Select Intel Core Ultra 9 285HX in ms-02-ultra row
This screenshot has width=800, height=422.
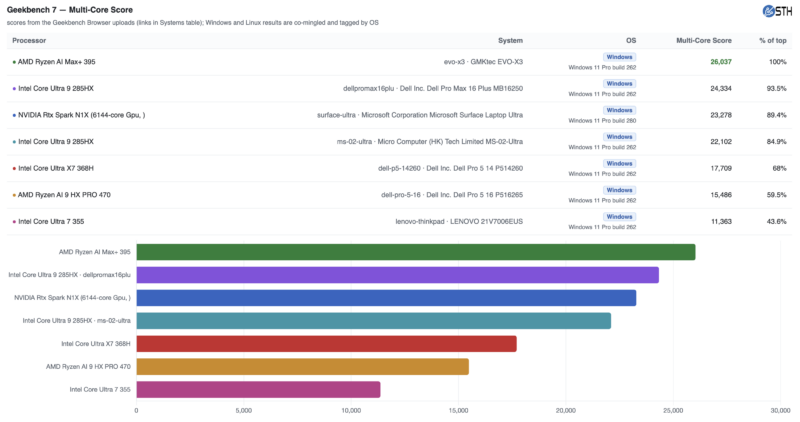tap(56, 141)
